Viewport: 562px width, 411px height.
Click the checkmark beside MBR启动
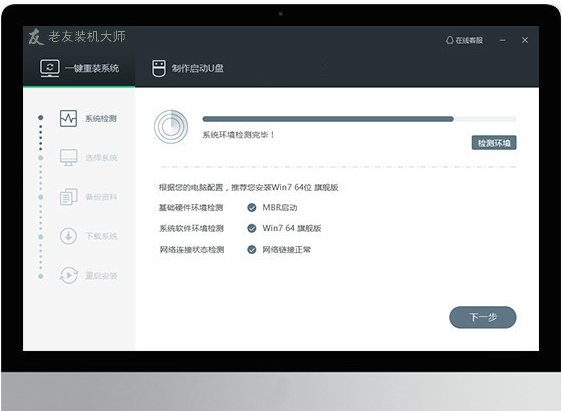[252, 207]
